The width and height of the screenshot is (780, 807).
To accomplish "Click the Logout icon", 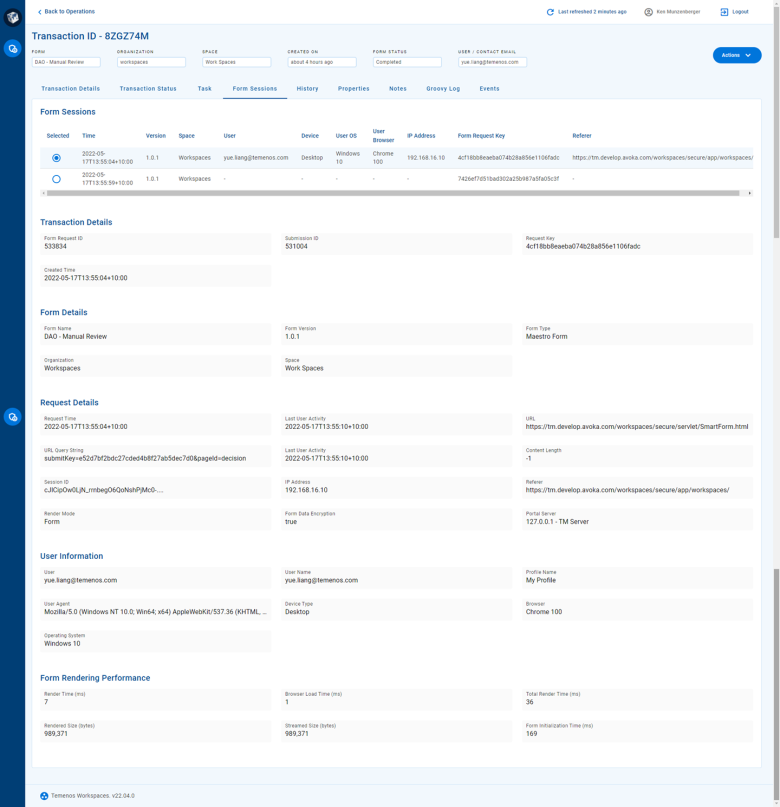I will coord(724,12).
